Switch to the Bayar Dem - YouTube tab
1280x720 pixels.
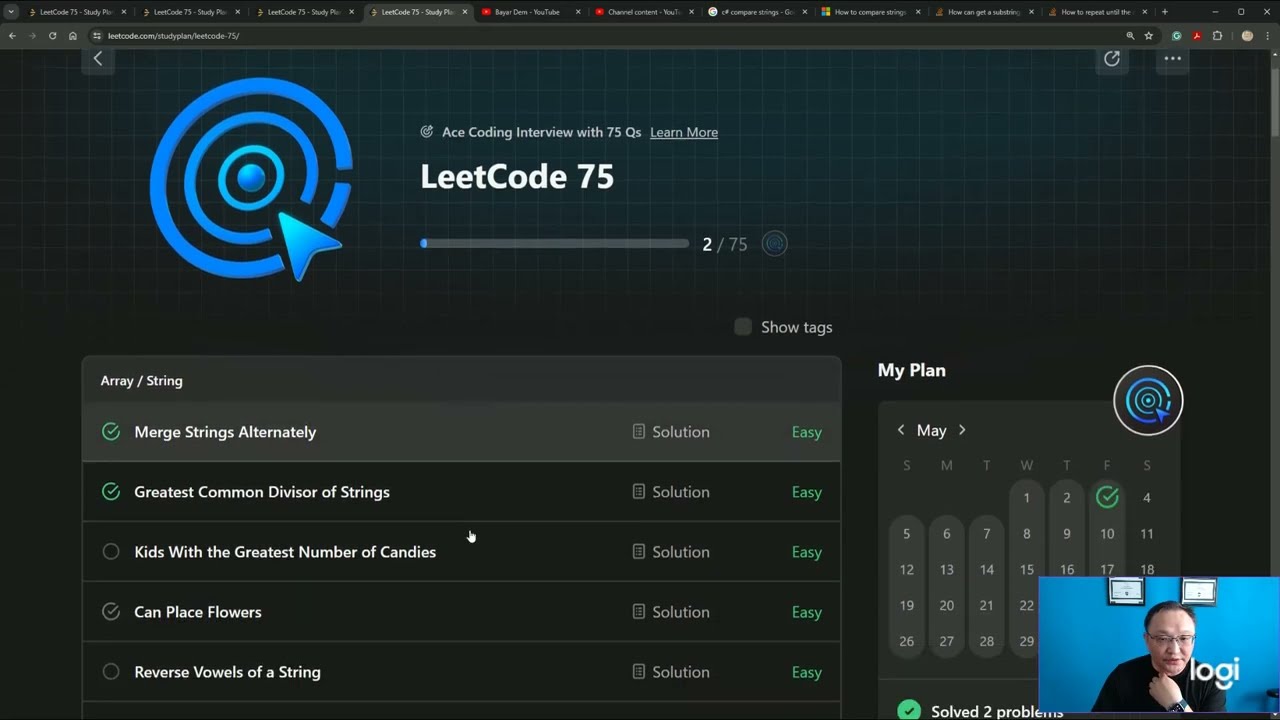(x=528, y=12)
